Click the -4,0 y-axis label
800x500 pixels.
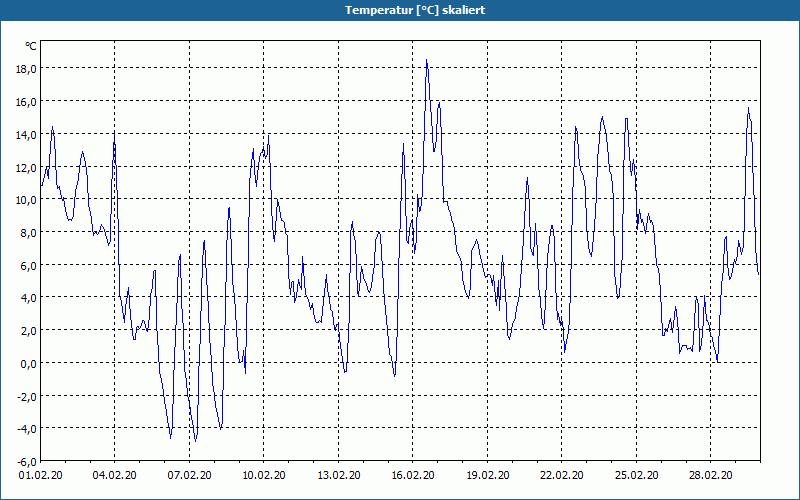click(27, 429)
